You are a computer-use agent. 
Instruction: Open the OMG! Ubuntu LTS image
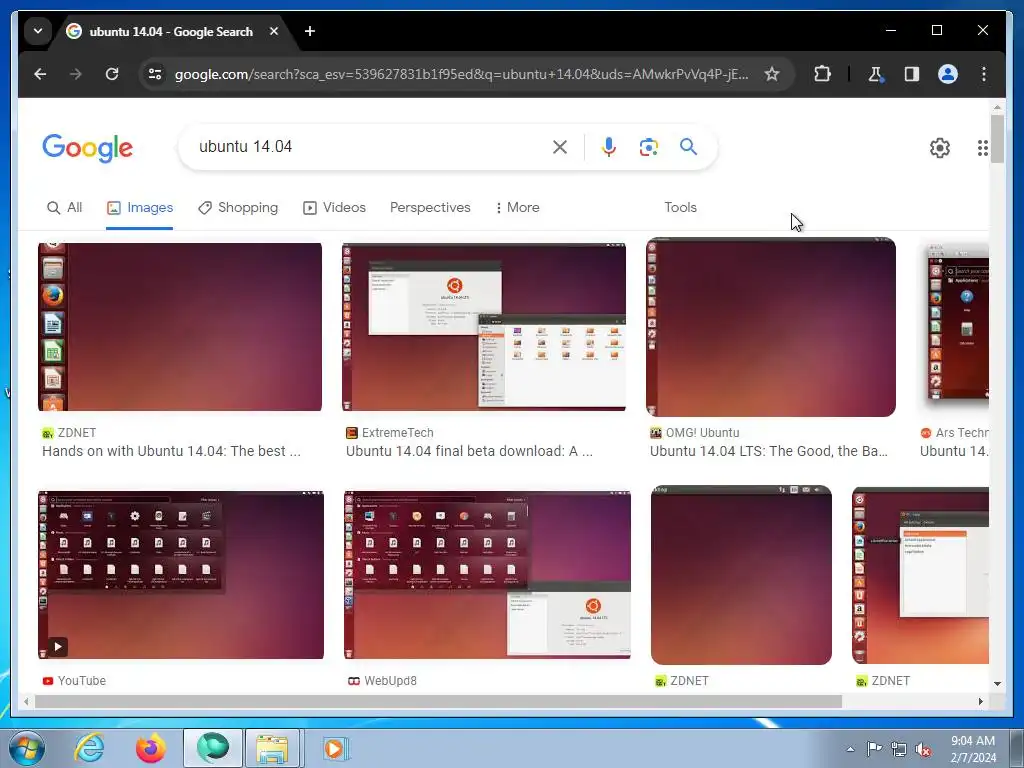[x=771, y=327]
